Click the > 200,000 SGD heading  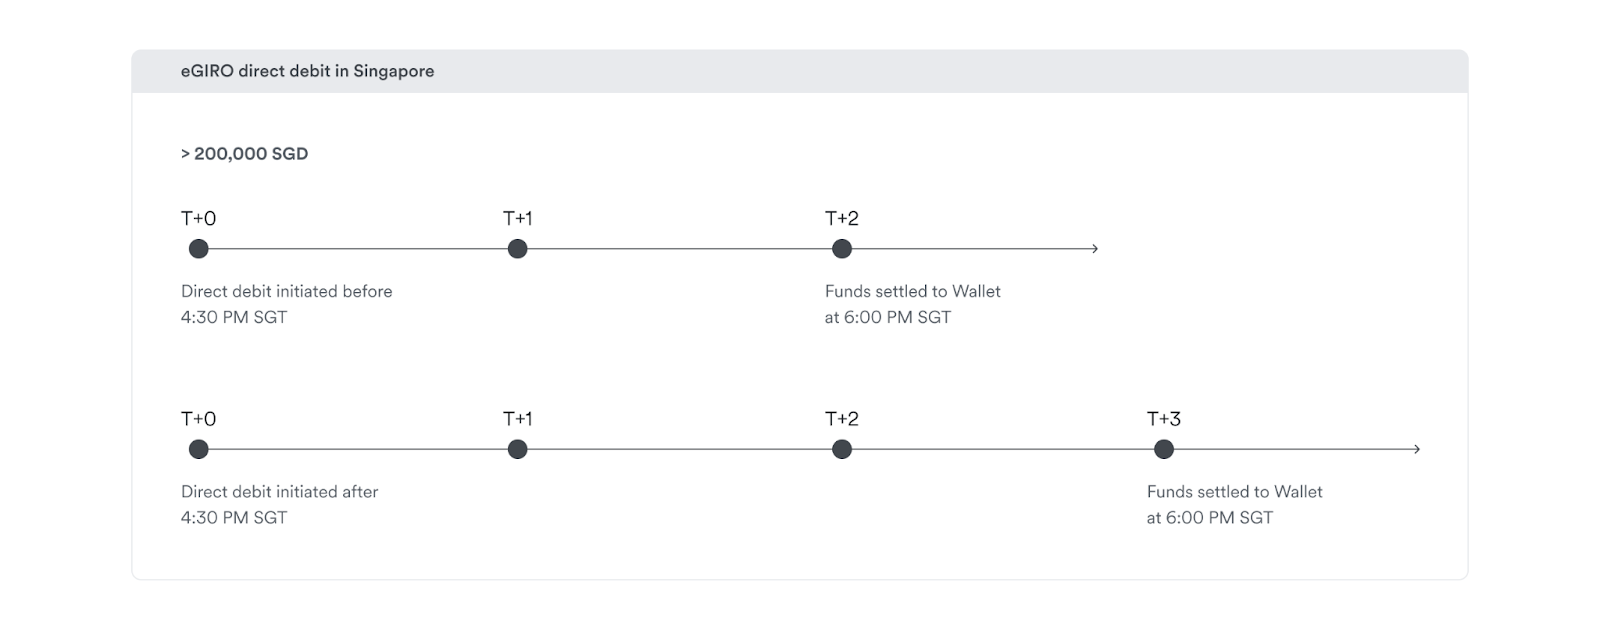click(x=245, y=154)
